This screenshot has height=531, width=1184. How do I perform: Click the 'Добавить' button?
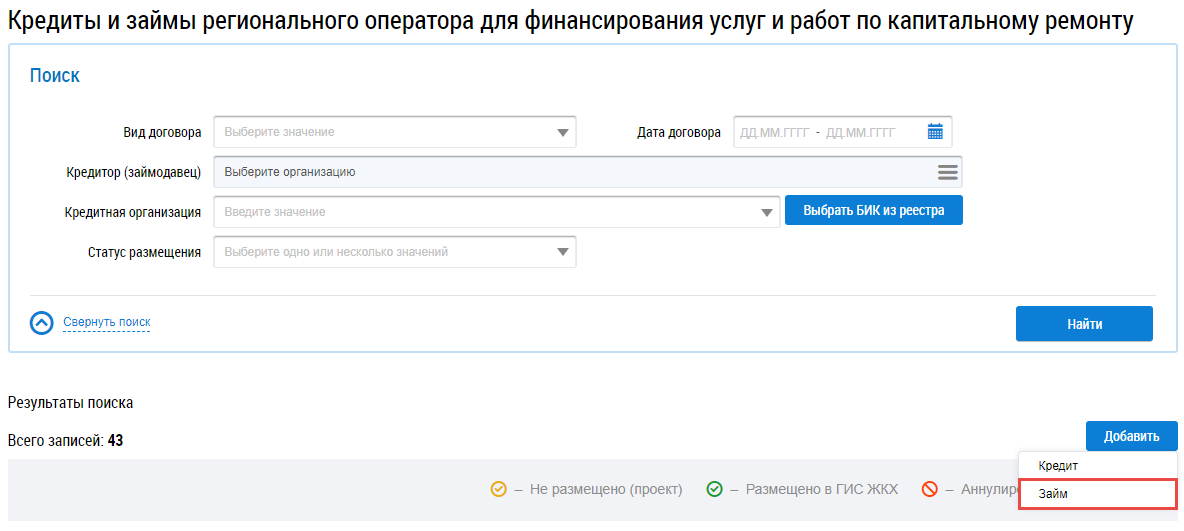tap(1131, 436)
